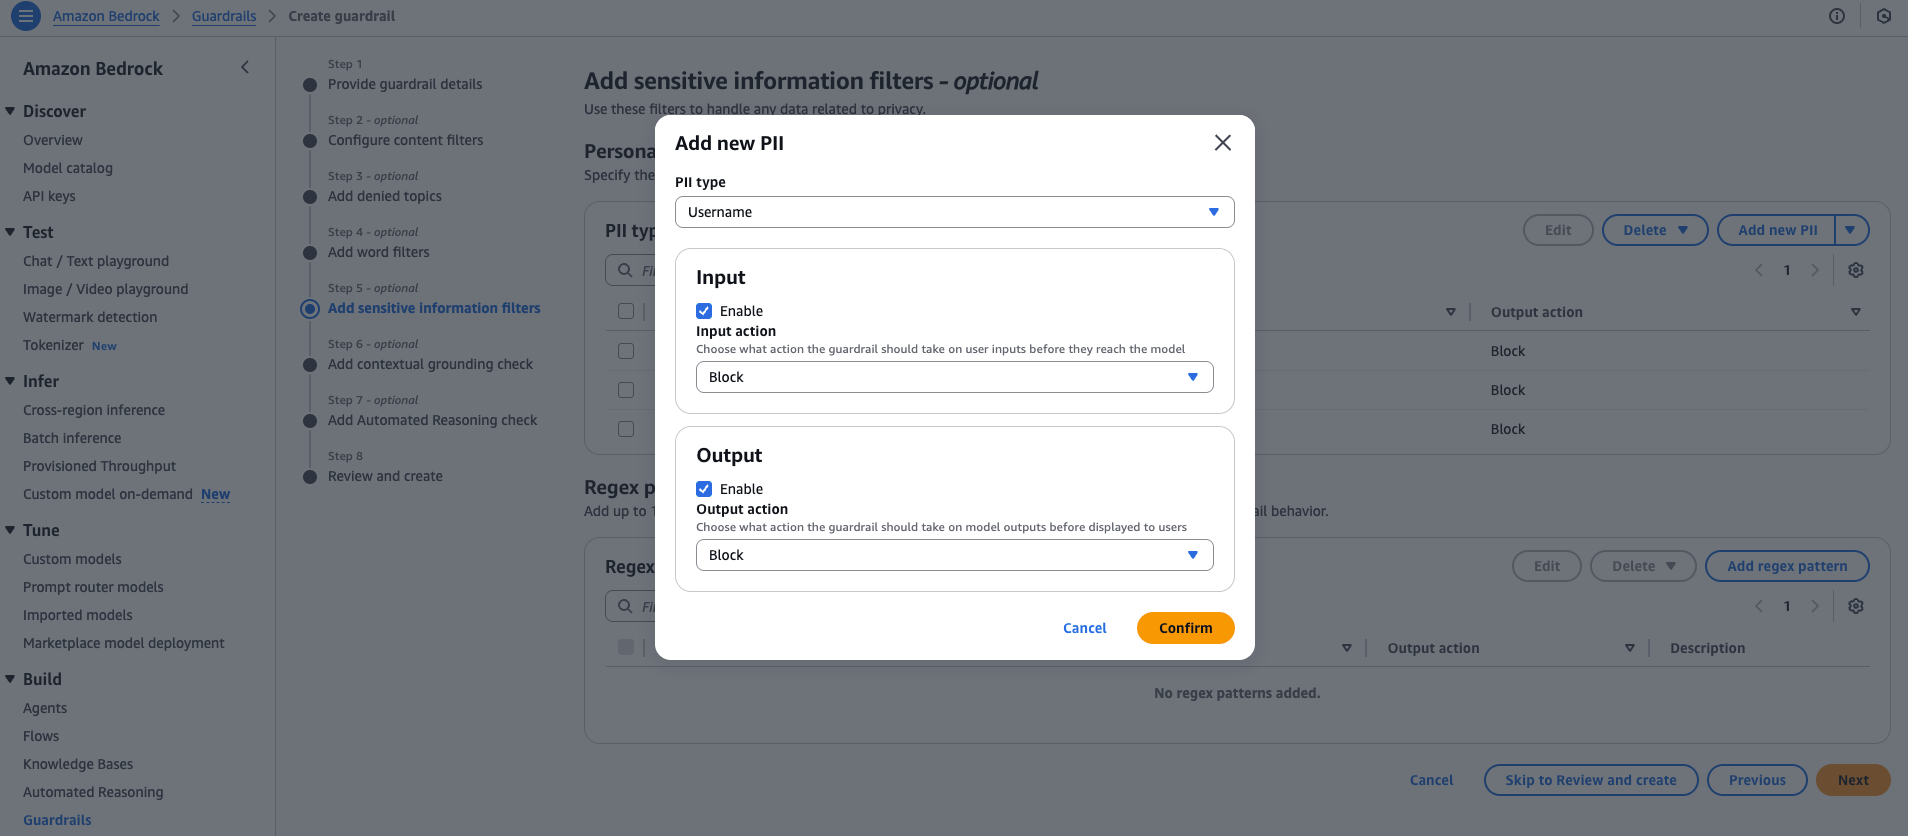Open regex patterns table preferences gear

1856,606
